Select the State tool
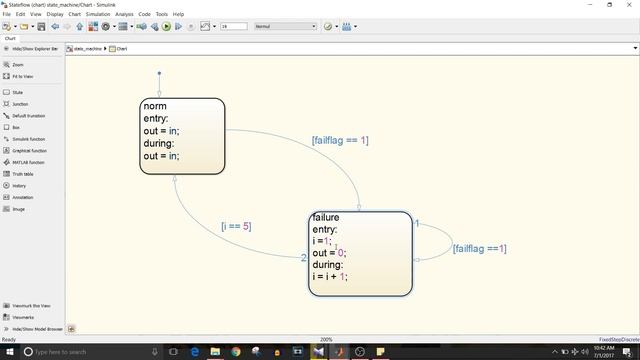640x360 pixels. pos(13,92)
